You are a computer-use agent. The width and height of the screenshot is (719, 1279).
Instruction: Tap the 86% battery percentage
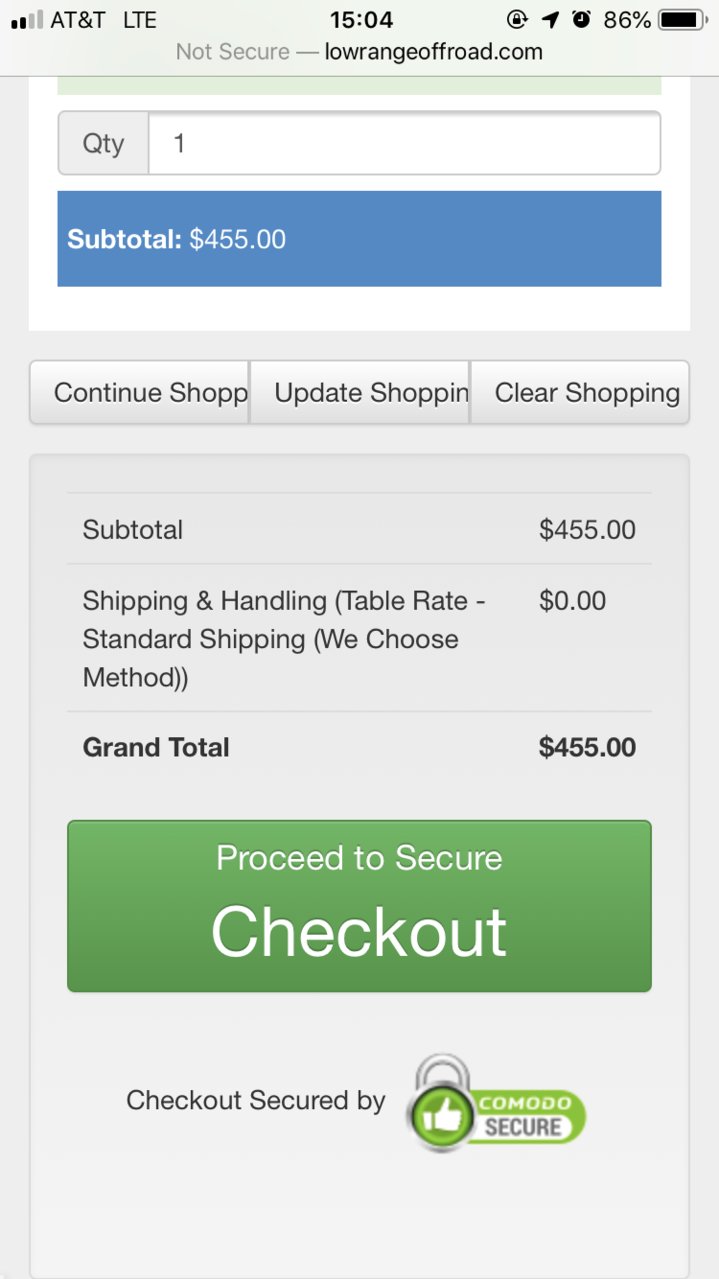point(627,20)
